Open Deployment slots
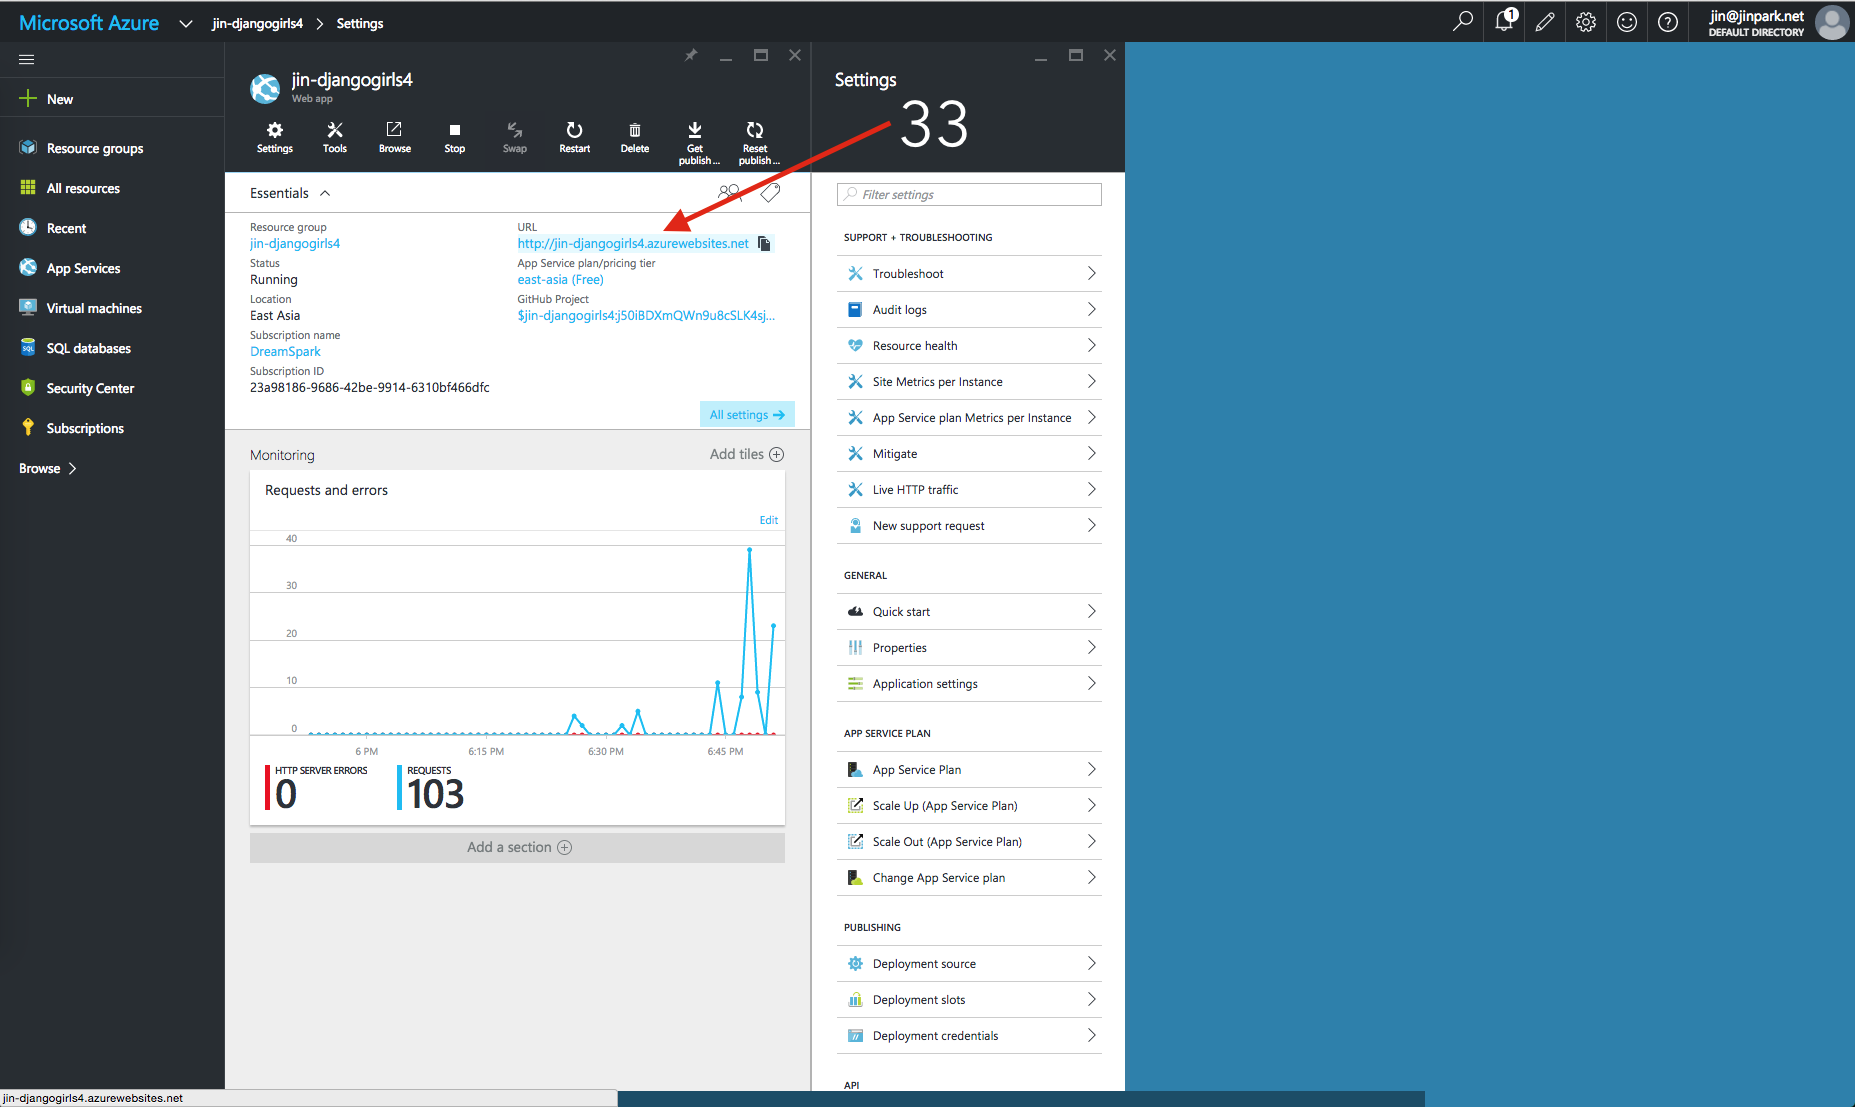The image size is (1855, 1107). pos(969,999)
